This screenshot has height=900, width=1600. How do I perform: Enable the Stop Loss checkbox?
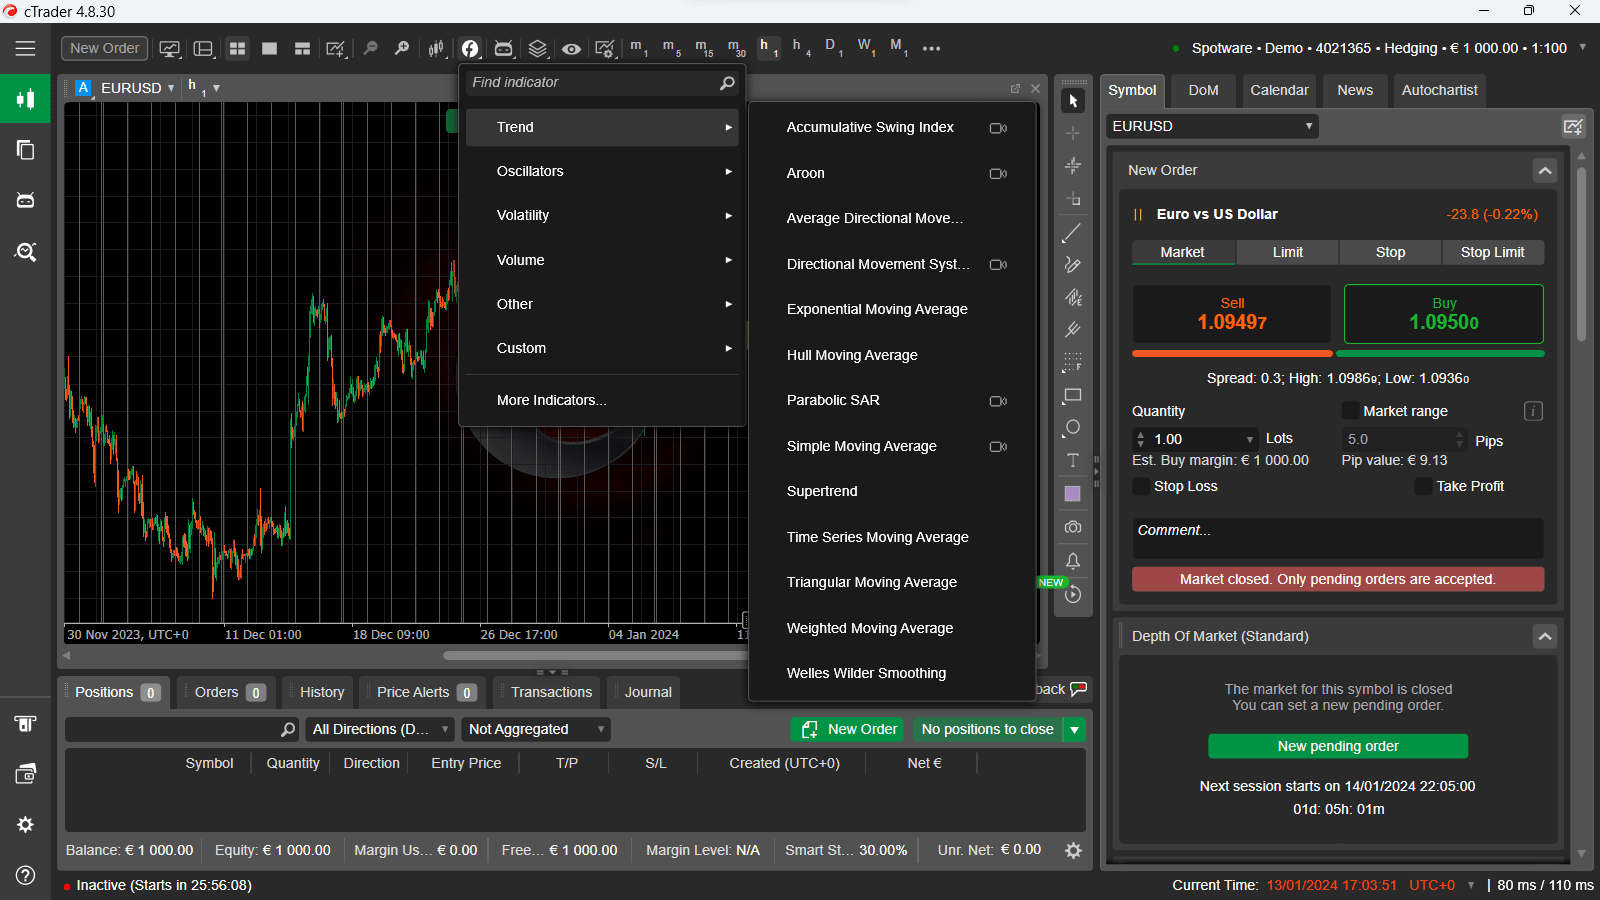point(1141,486)
